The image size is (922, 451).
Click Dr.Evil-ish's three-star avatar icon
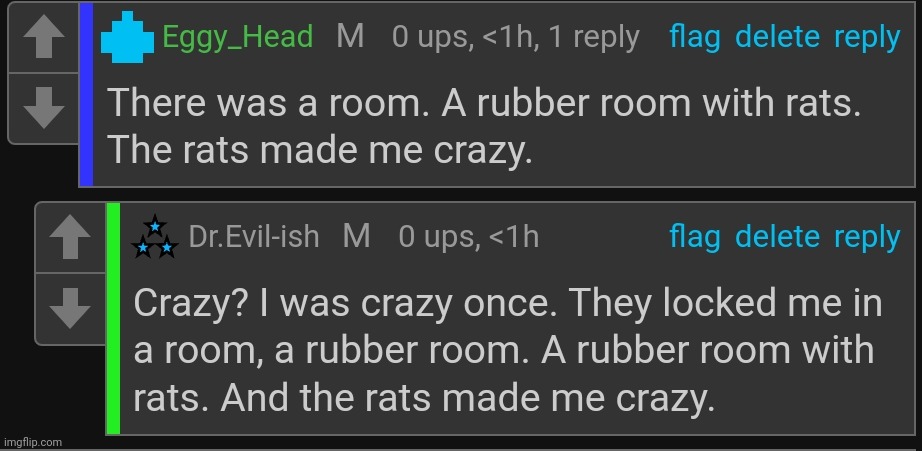[x=155, y=236]
